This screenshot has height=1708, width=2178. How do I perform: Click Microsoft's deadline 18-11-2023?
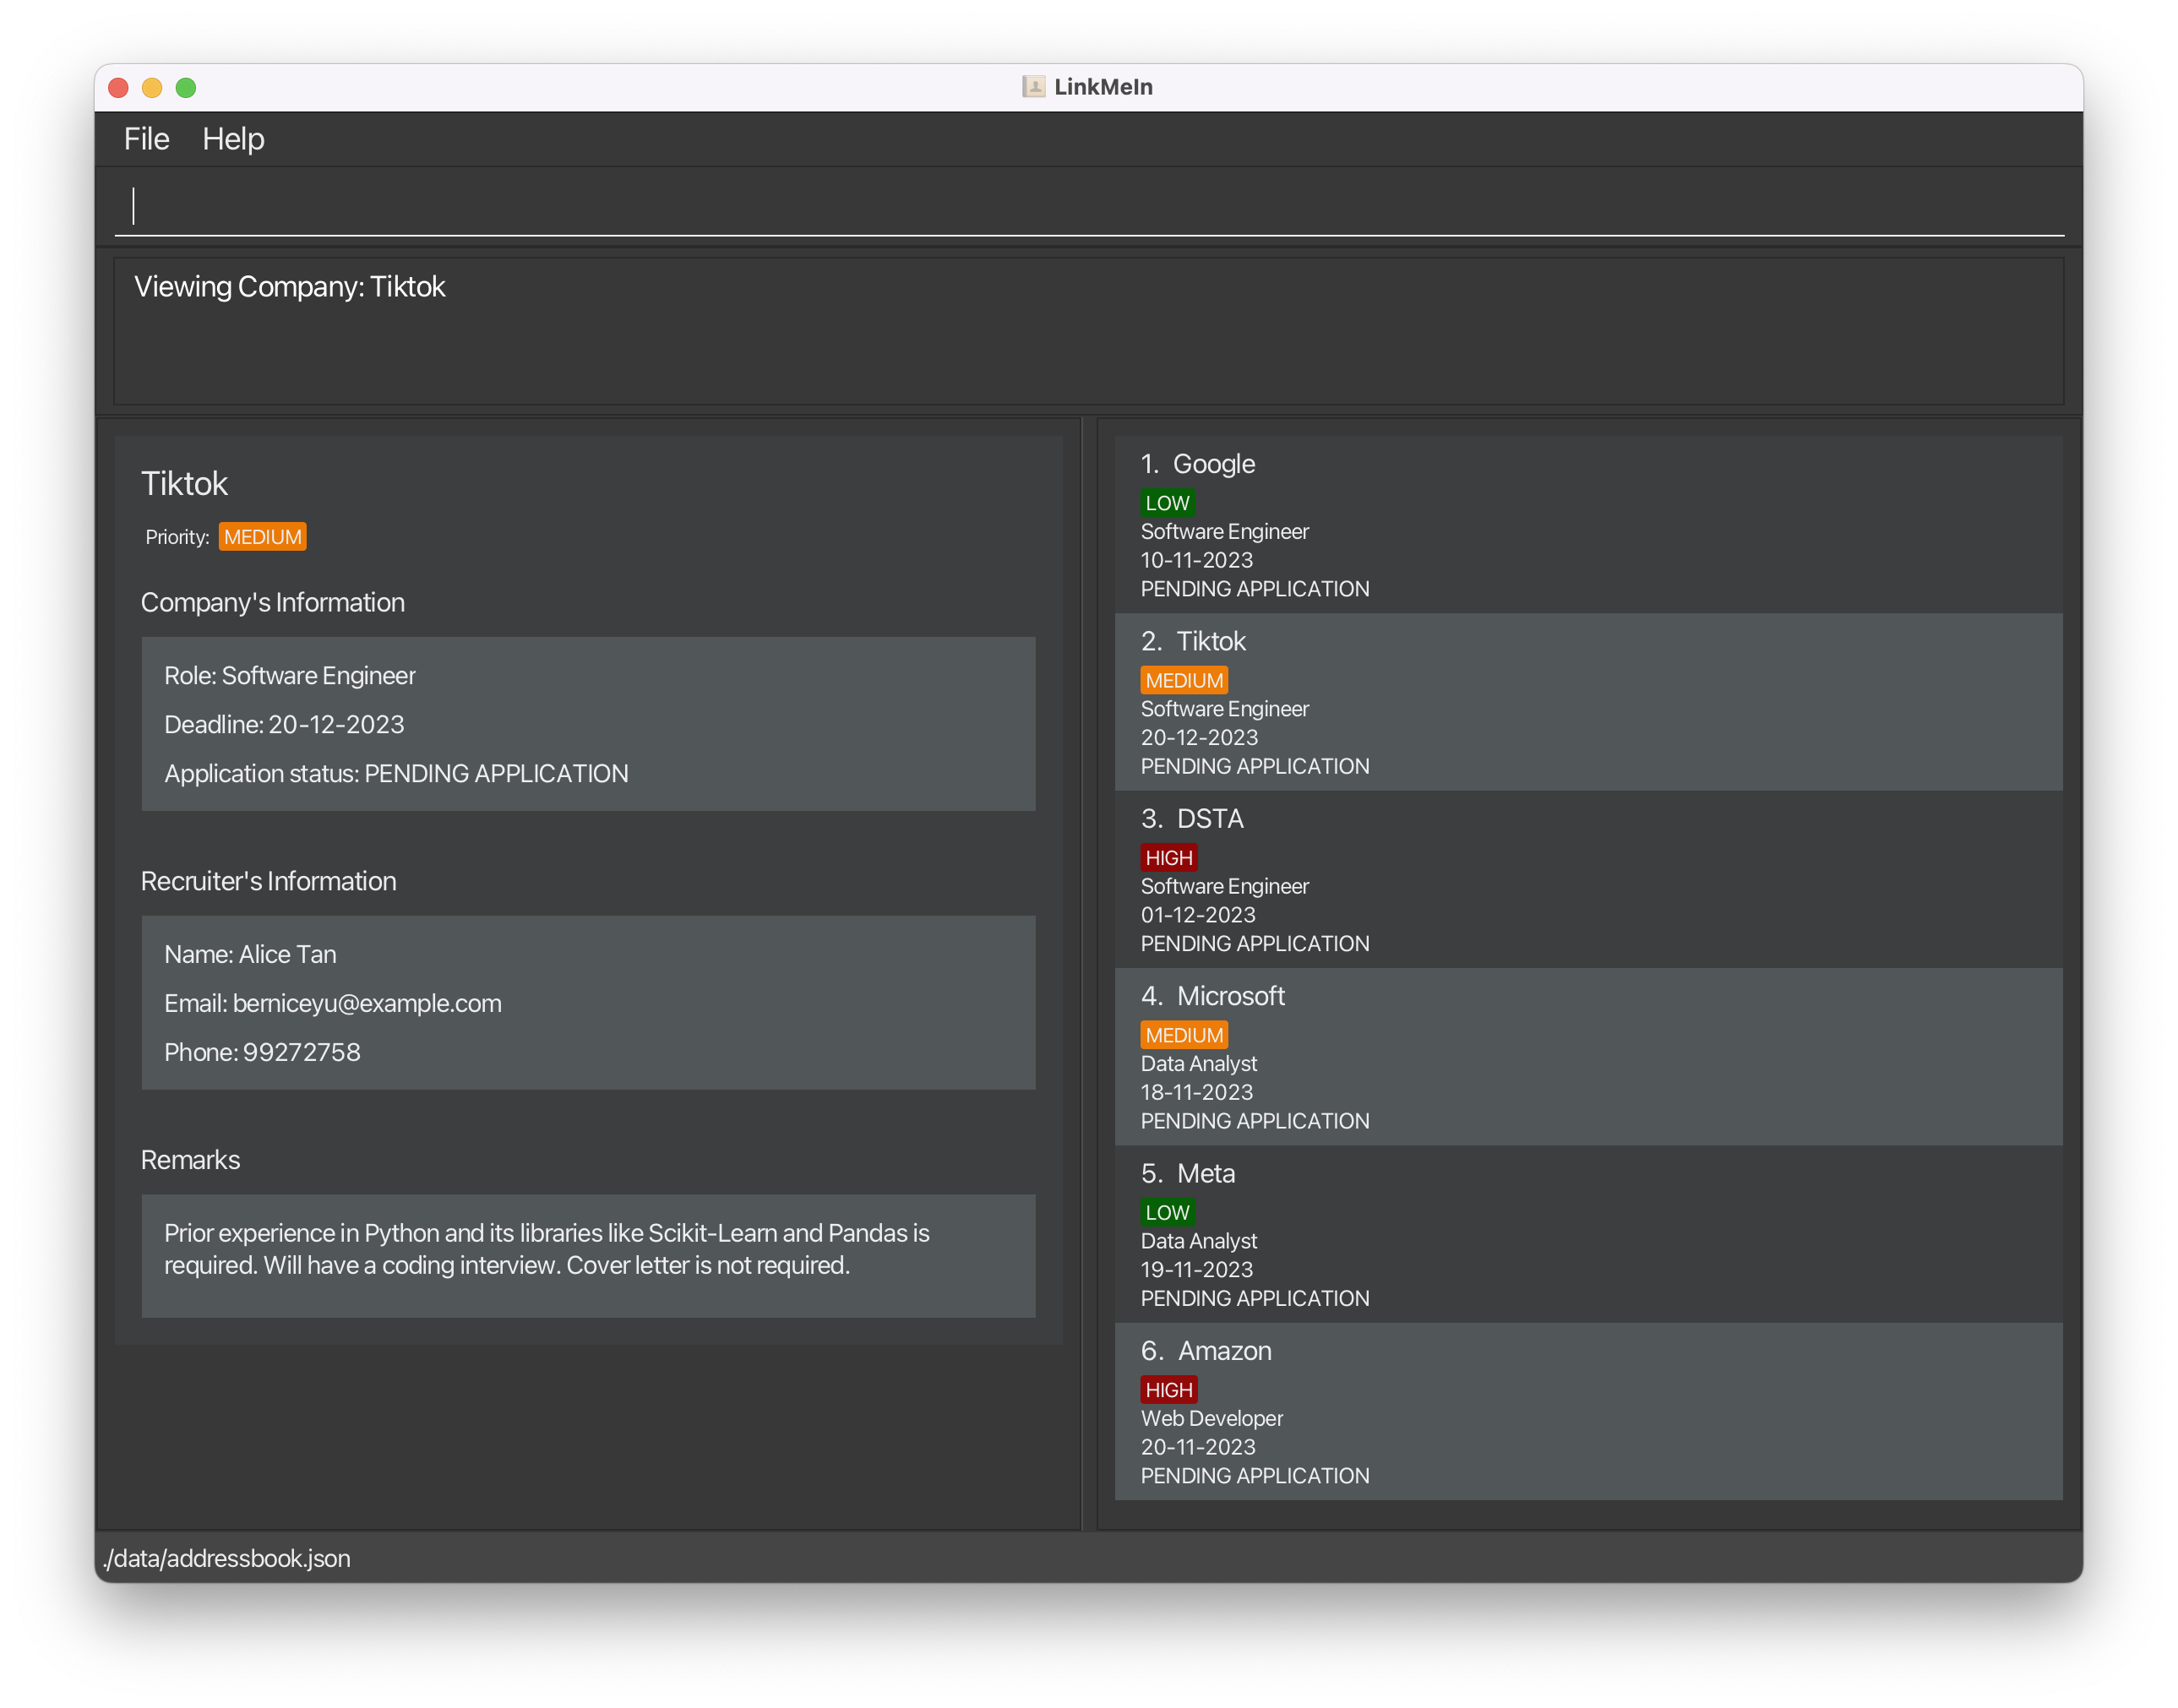1196,1093
